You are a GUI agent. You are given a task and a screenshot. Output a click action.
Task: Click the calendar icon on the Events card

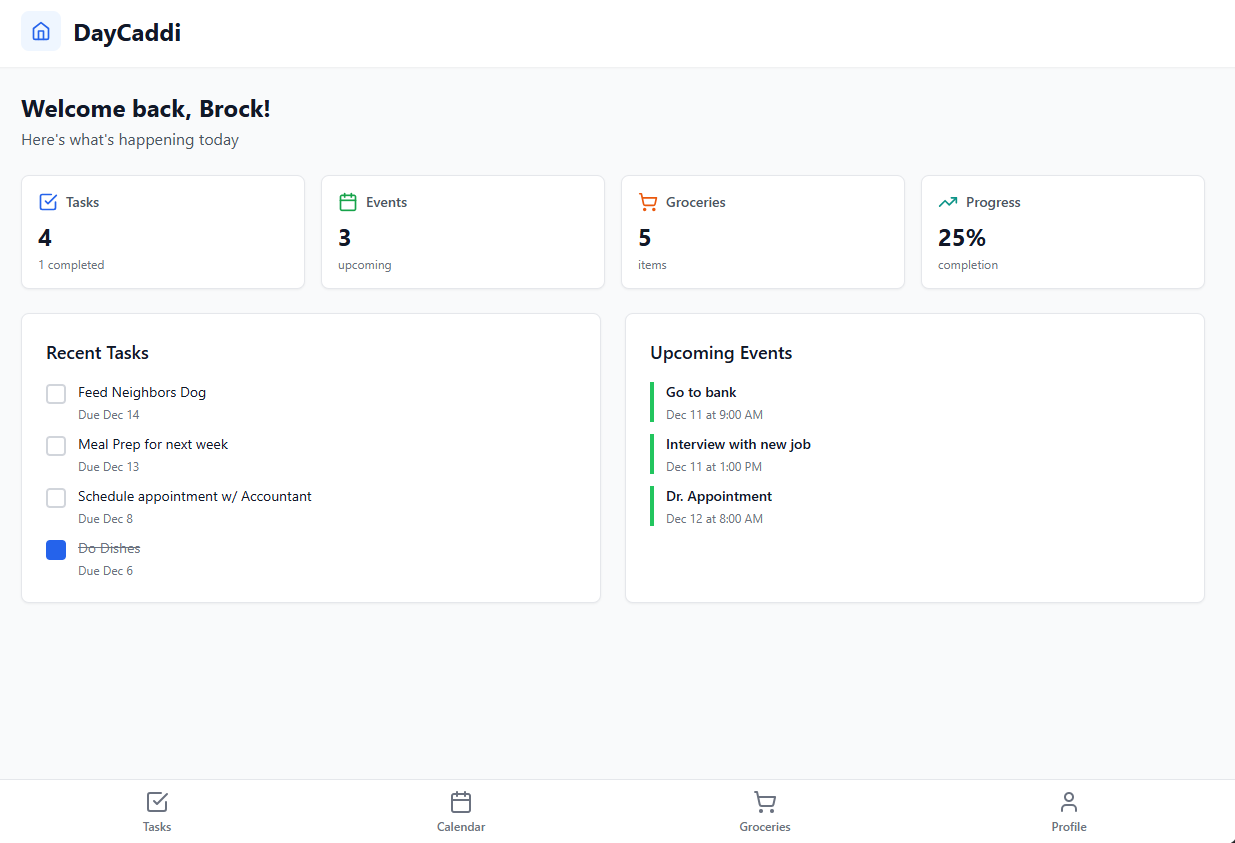point(347,201)
